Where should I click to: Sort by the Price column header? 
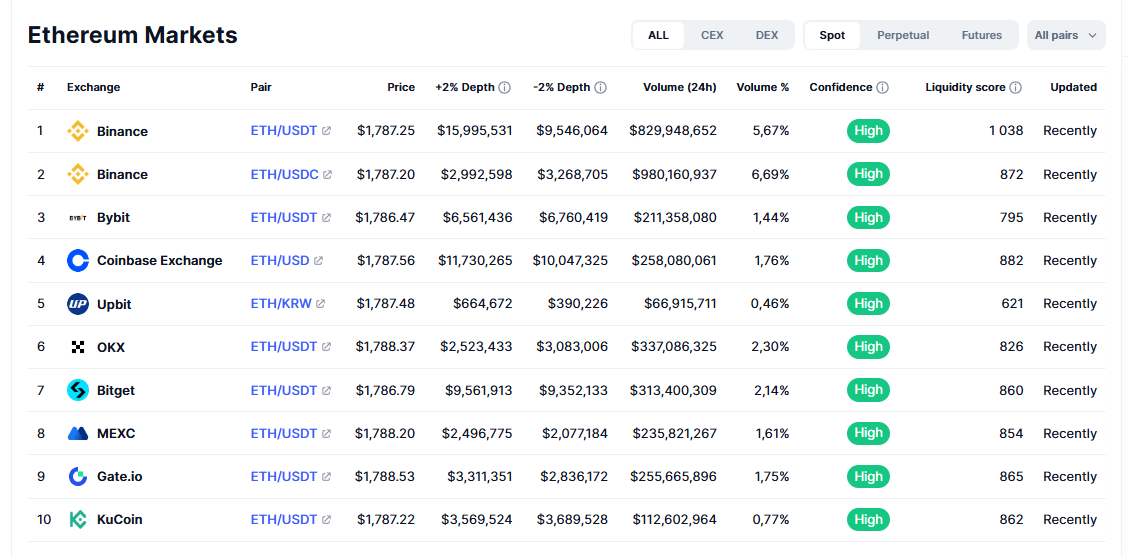tap(401, 87)
